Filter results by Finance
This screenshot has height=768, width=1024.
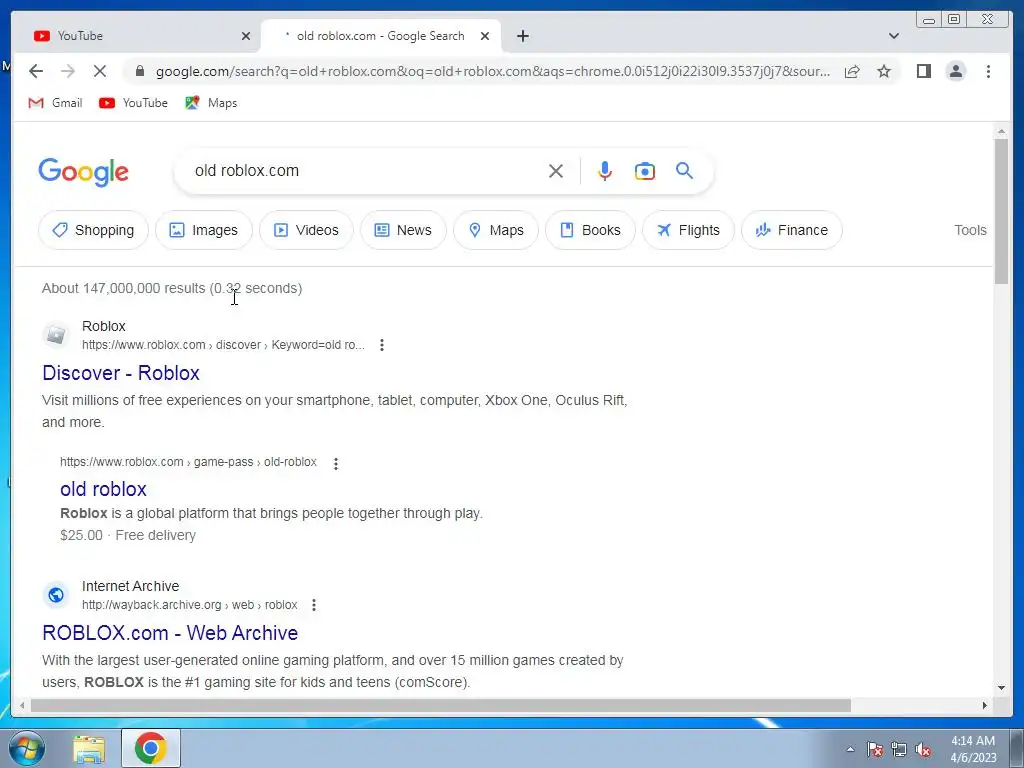pyautogui.click(x=792, y=230)
